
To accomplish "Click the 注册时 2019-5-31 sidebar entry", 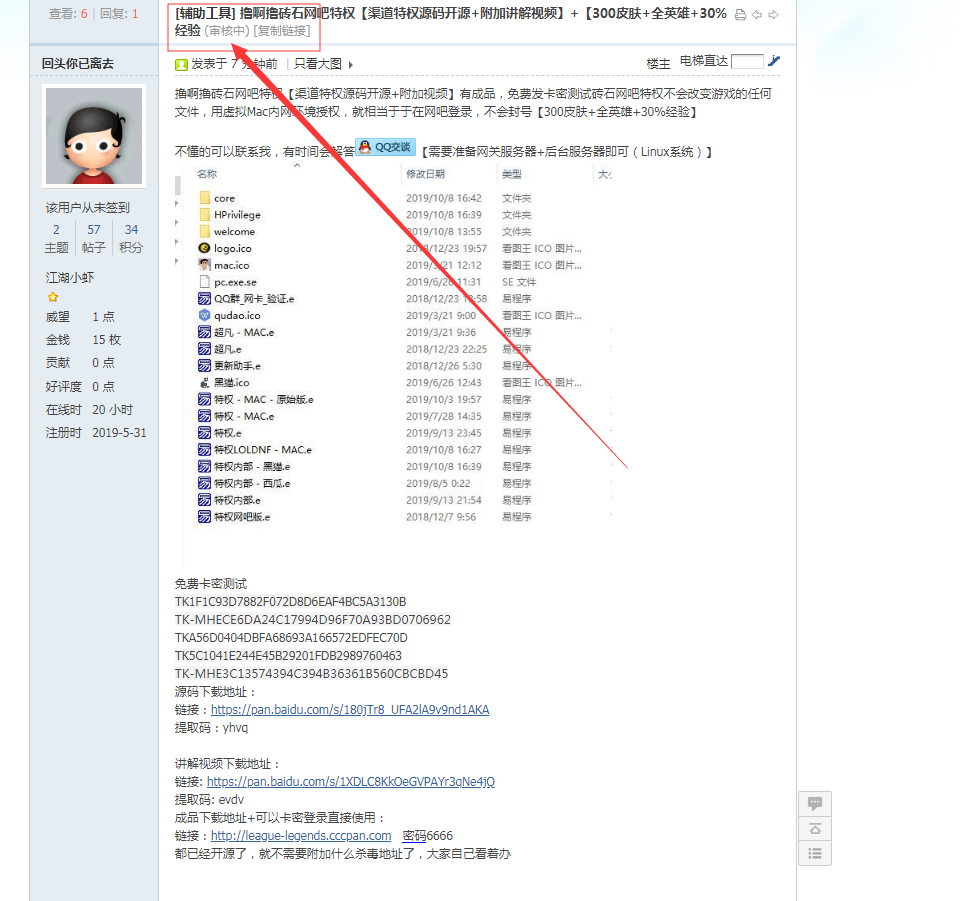I will pyautogui.click(x=96, y=433).
